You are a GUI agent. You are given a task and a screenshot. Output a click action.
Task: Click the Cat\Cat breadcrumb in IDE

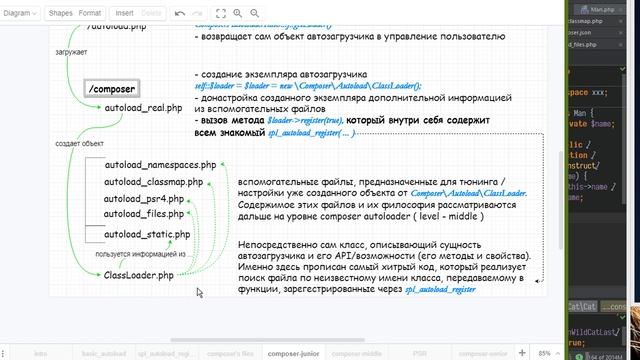(x=582, y=307)
